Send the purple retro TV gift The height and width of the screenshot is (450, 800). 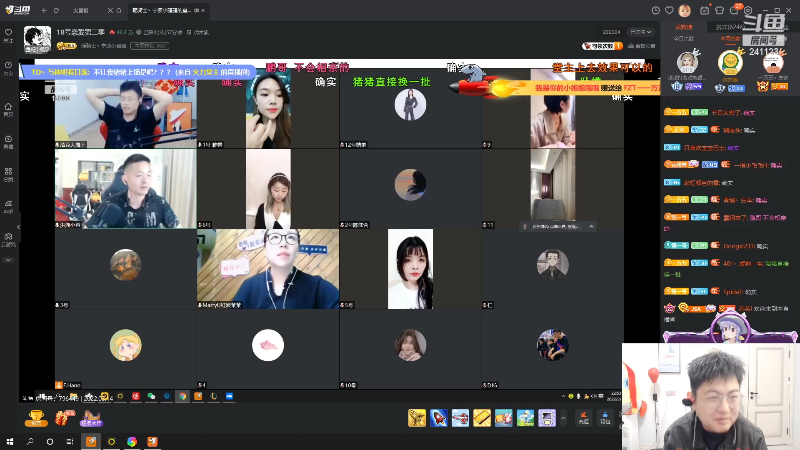pos(546,418)
